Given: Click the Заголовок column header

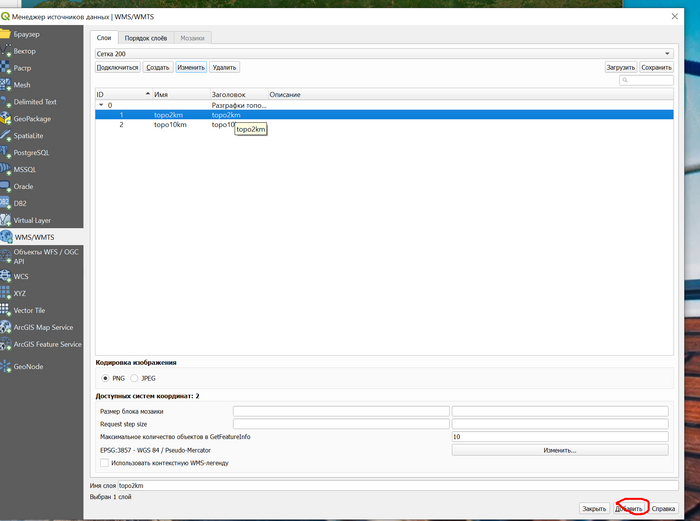Looking at the screenshot, I should point(239,95).
